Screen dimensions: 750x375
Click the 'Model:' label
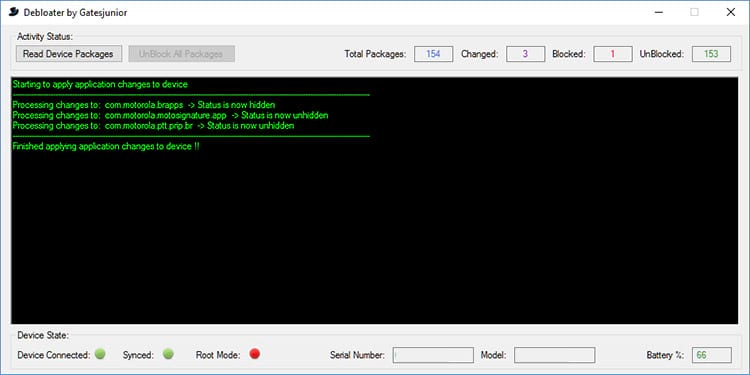pos(494,355)
